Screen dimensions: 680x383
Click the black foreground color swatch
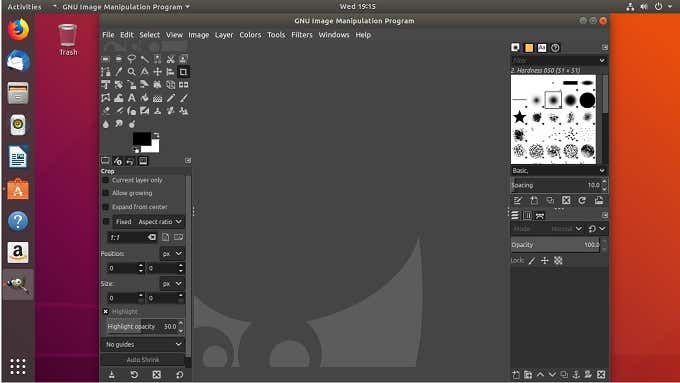click(141, 138)
